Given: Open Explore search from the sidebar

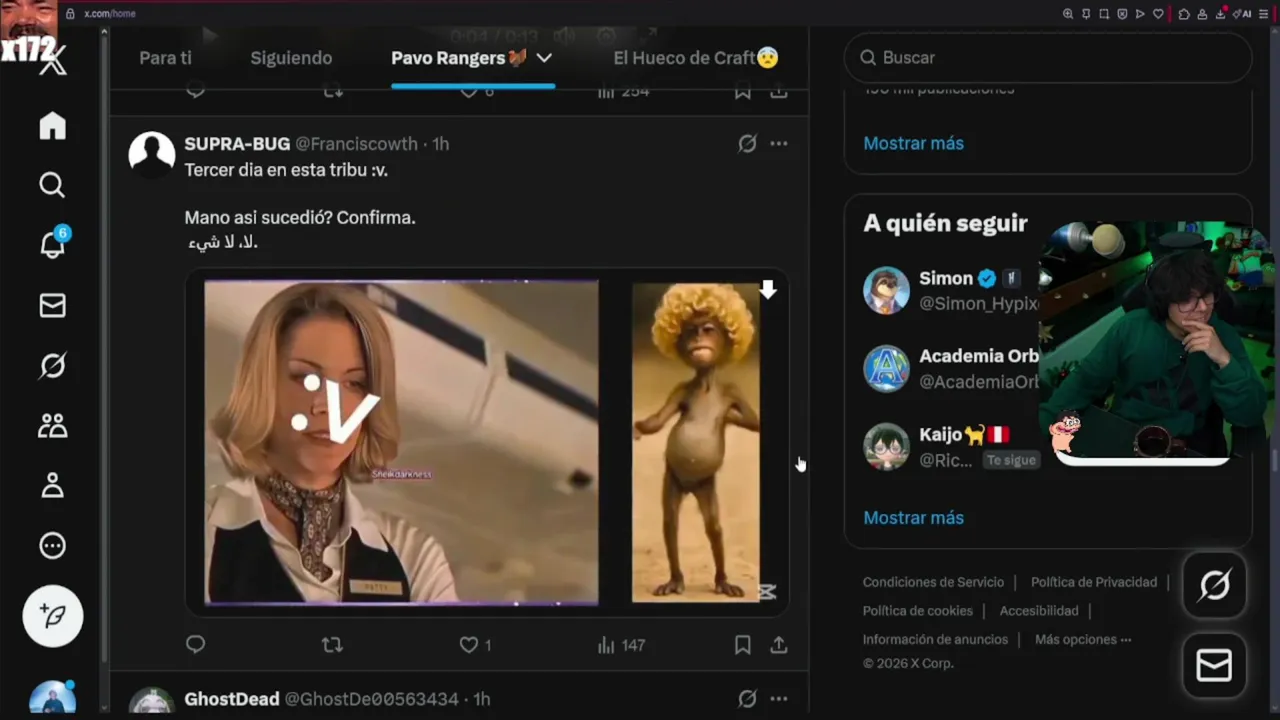Looking at the screenshot, I should [x=52, y=185].
